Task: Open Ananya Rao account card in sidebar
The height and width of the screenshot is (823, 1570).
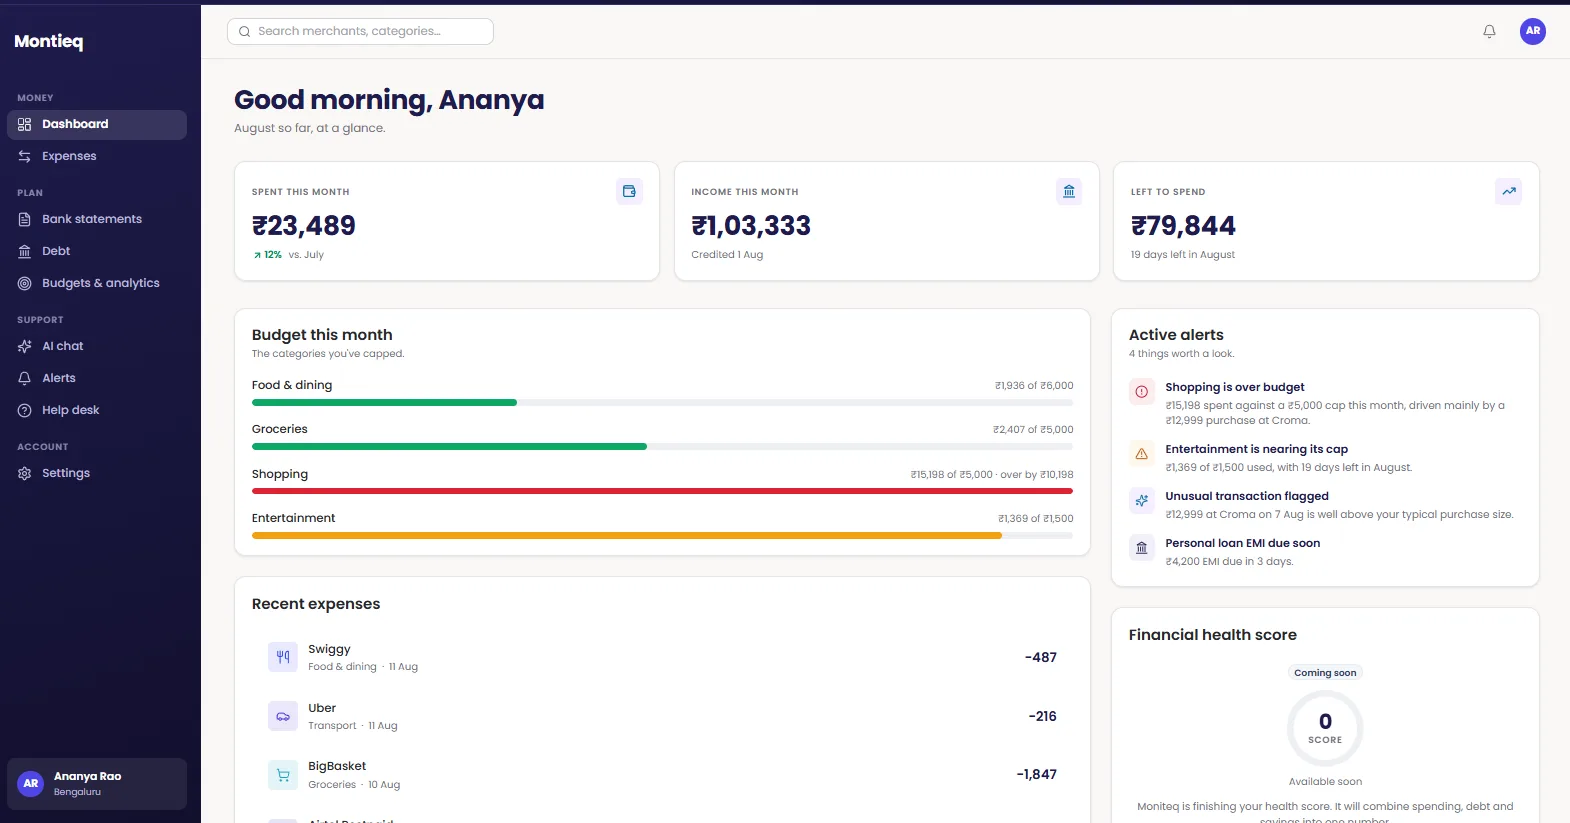Action: pos(97,784)
